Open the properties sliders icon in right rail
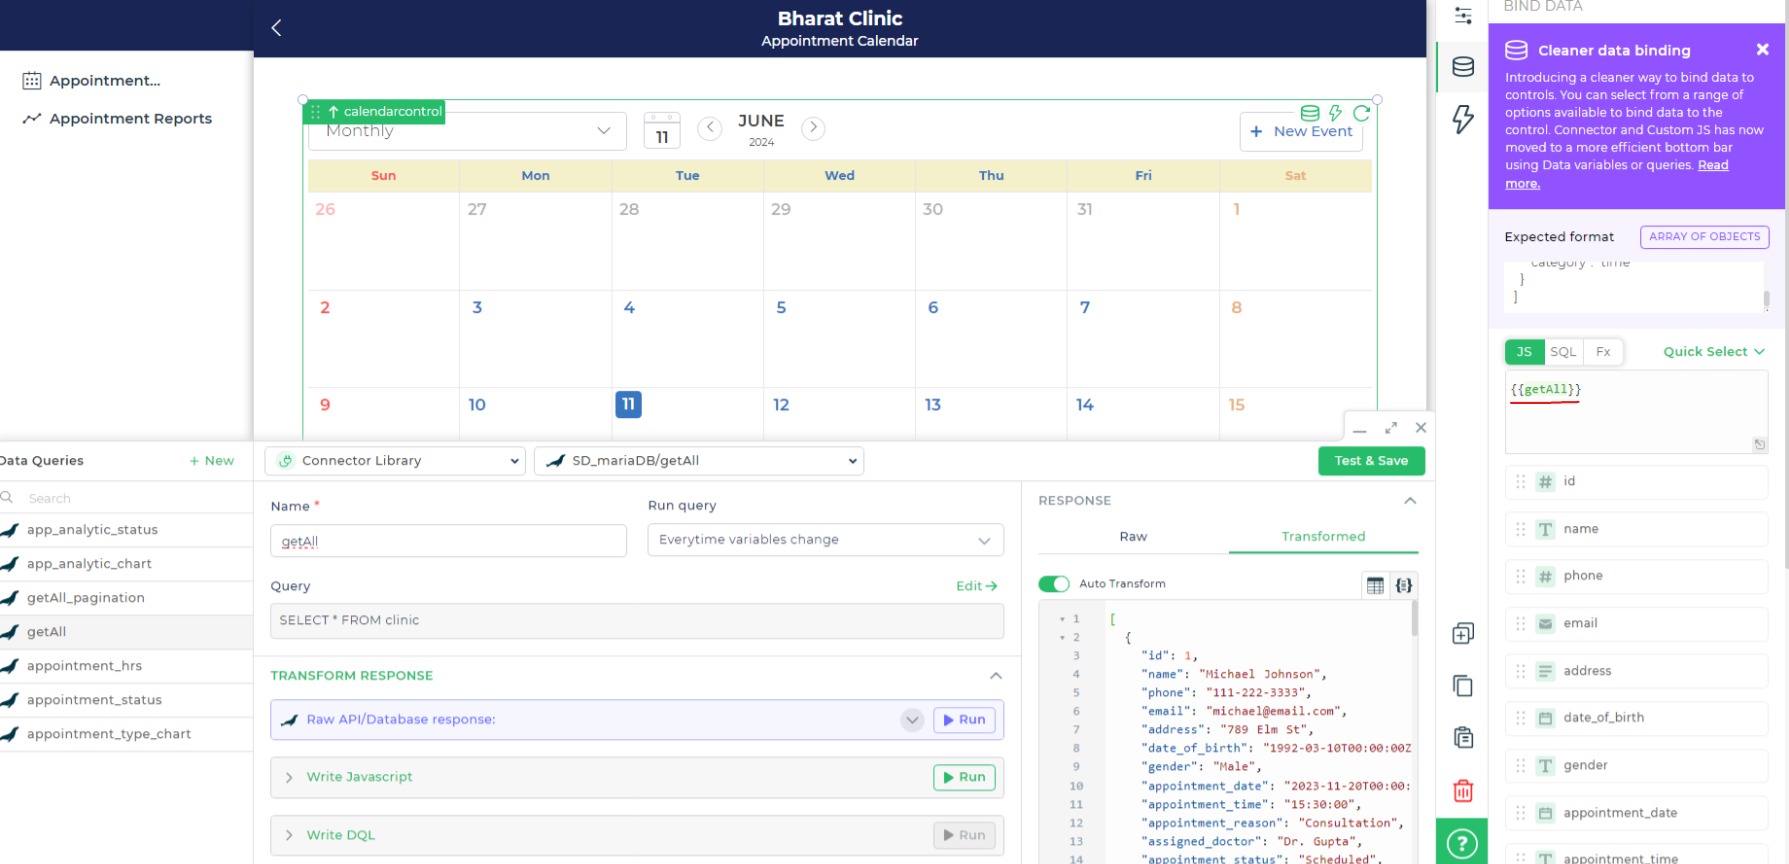Screen dimensions: 1789x864 [x=1463, y=15]
